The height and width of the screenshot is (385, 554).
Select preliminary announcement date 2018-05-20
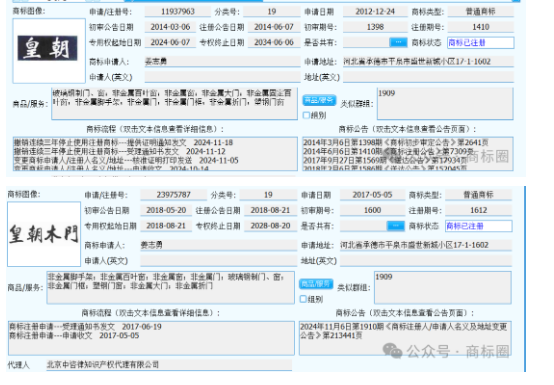166,210
